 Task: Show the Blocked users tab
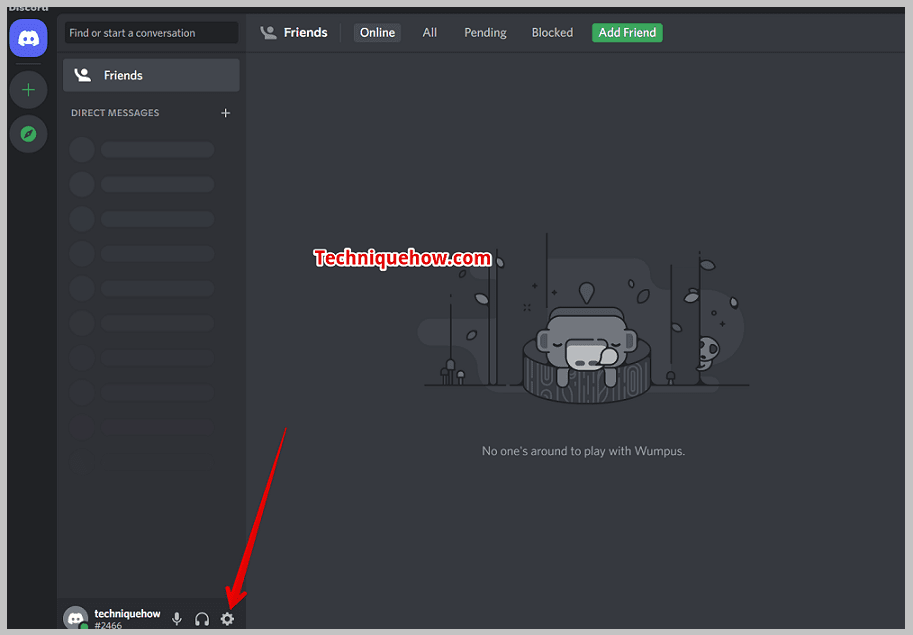coord(552,33)
